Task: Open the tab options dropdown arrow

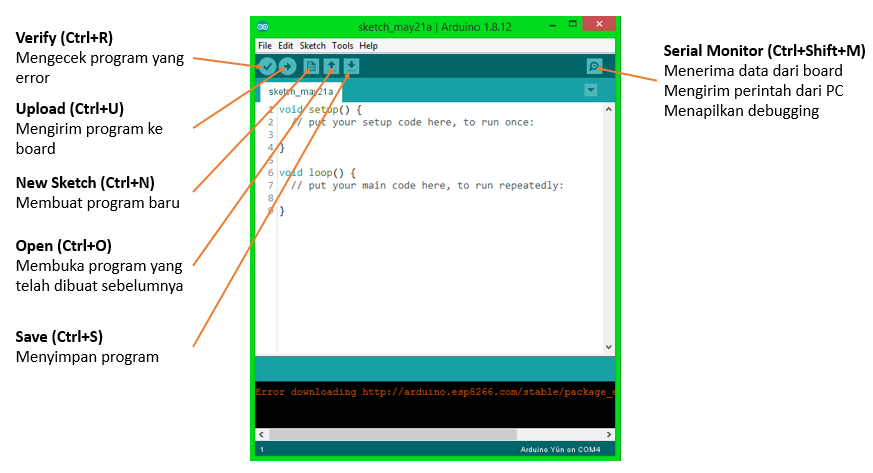Action: [591, 90]
